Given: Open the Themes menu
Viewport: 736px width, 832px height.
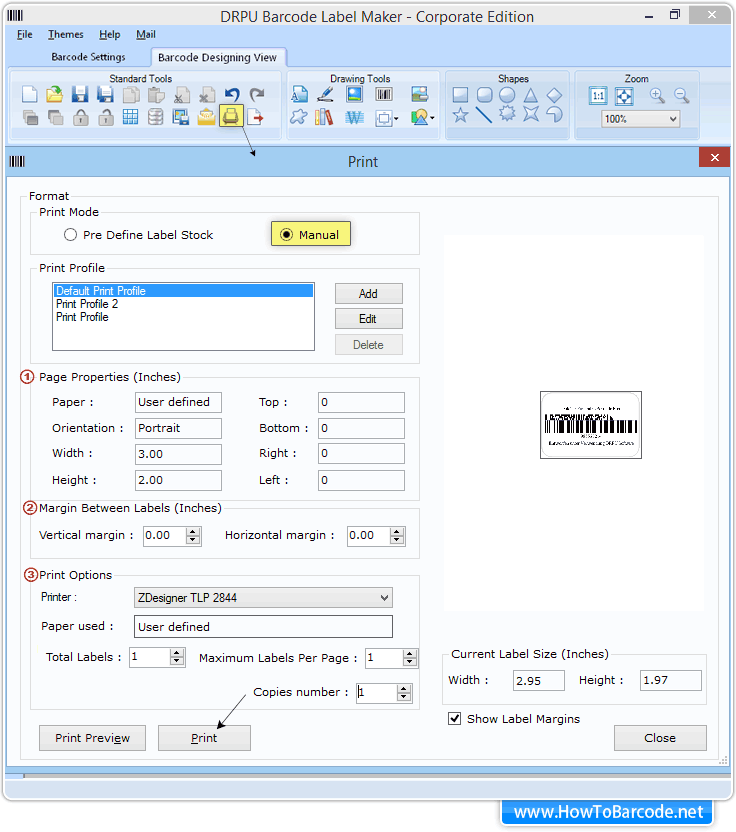Looking at the screenshot, I should click(x=66, y=35).
